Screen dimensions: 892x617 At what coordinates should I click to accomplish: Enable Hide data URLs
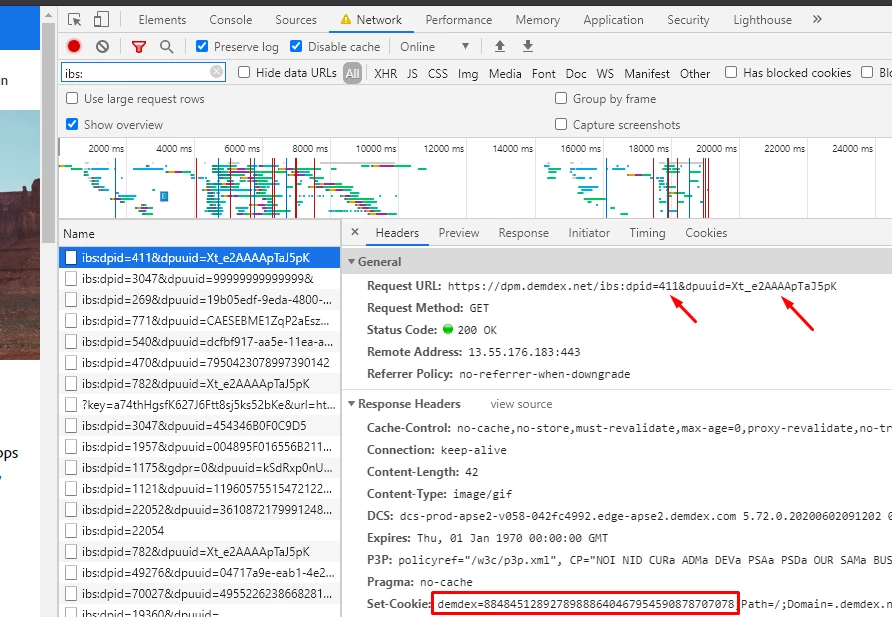click(244, 72)
